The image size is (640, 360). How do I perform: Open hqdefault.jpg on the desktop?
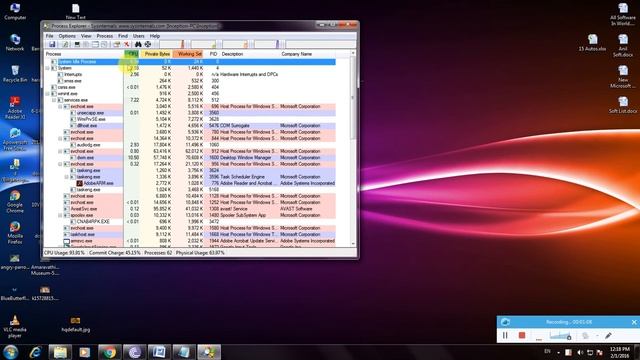pyautogui.click(x=76, y=324)
